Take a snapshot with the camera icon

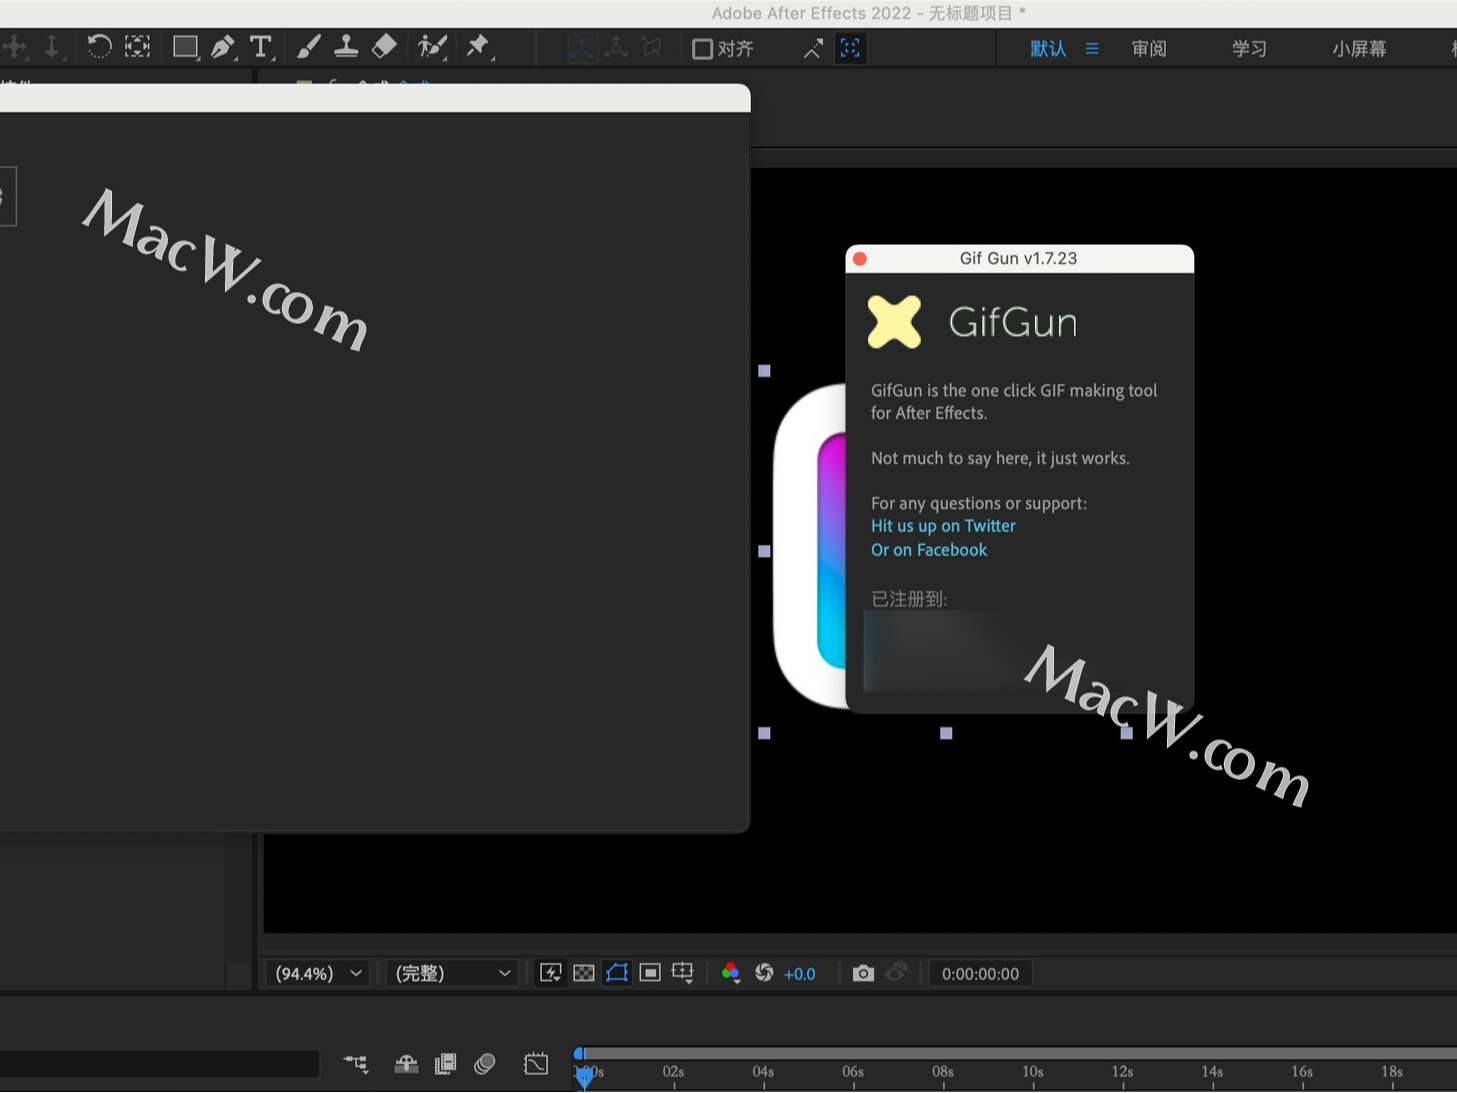click(863, 972)
